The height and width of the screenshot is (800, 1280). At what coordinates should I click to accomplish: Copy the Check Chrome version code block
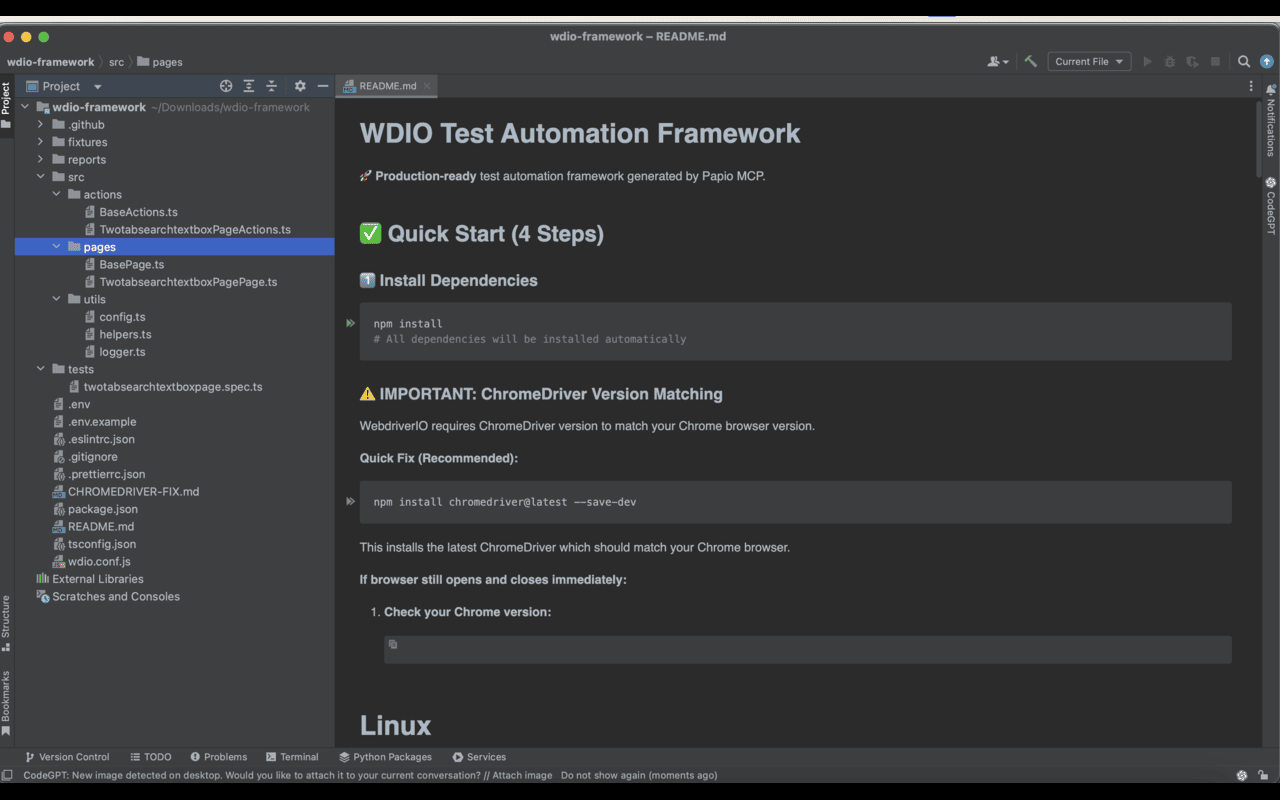(x=393, y=644)
